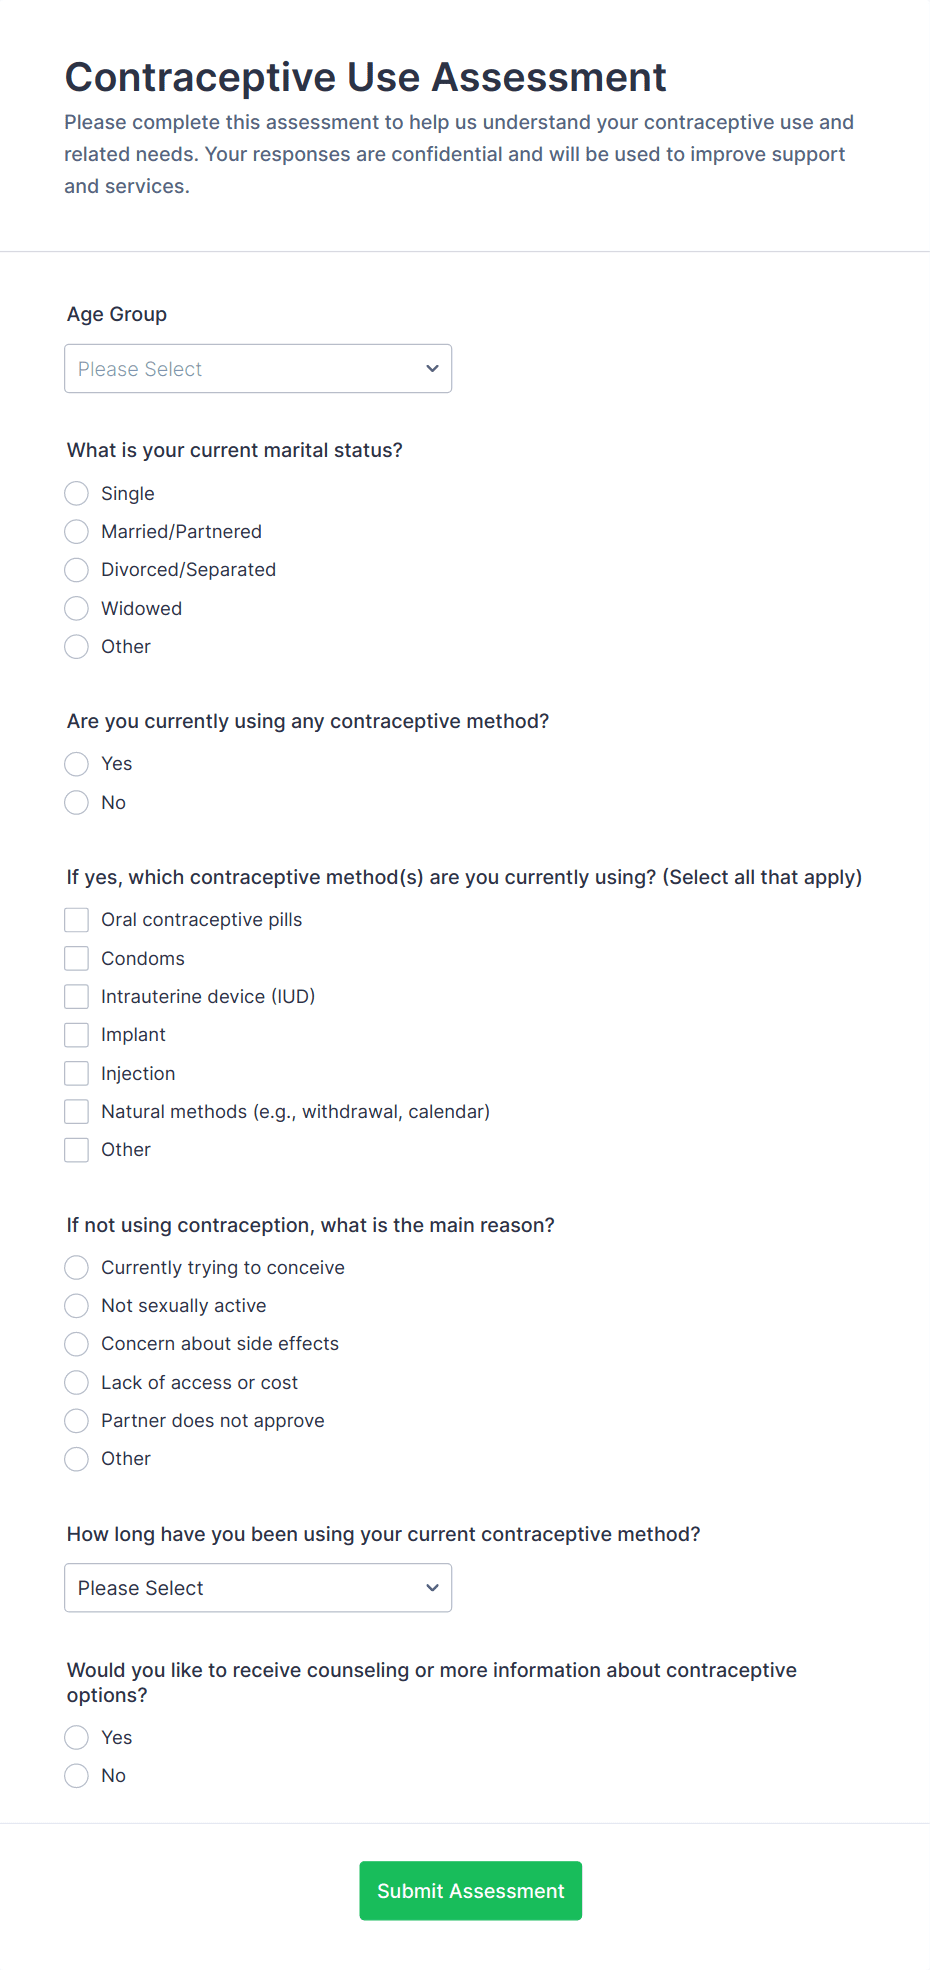Image resolution: width=930 pixels, height=1970 pixels.
Task: Check the Oral contraceptive pills option
Action: click(76, 919)
